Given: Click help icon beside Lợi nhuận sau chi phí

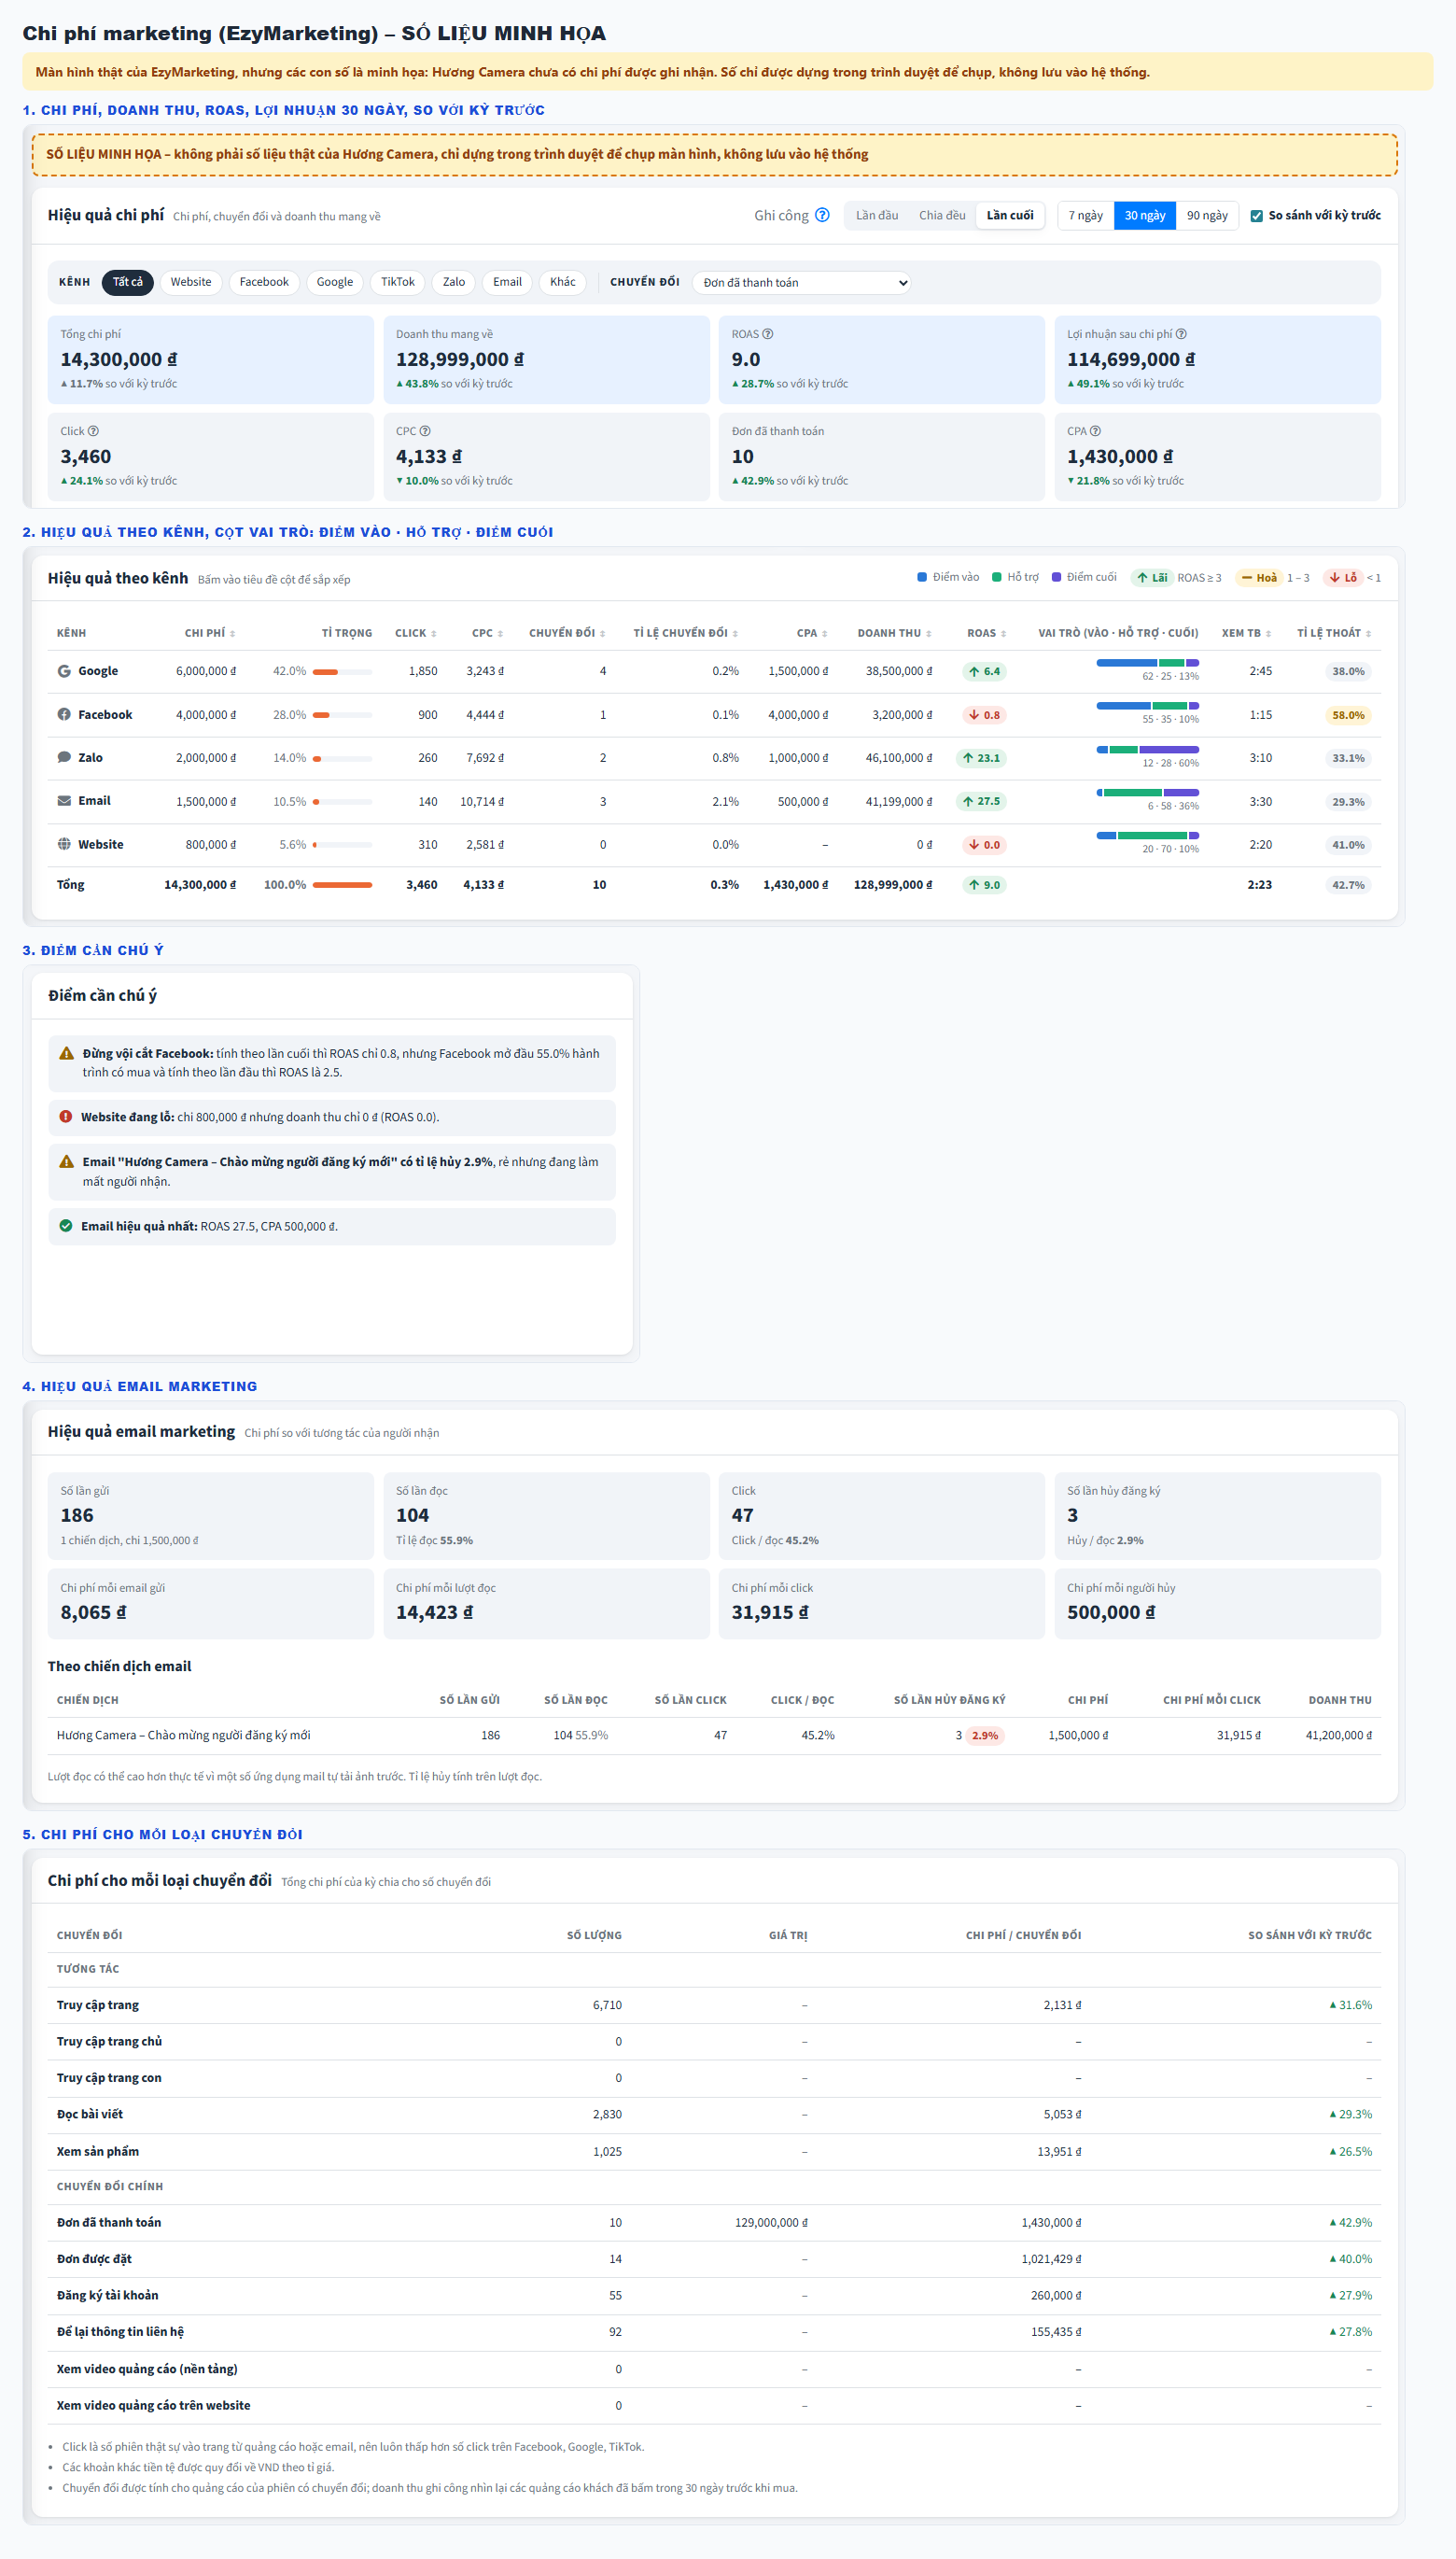Looking at the screenshot, I should click(x=1181, y=334).
